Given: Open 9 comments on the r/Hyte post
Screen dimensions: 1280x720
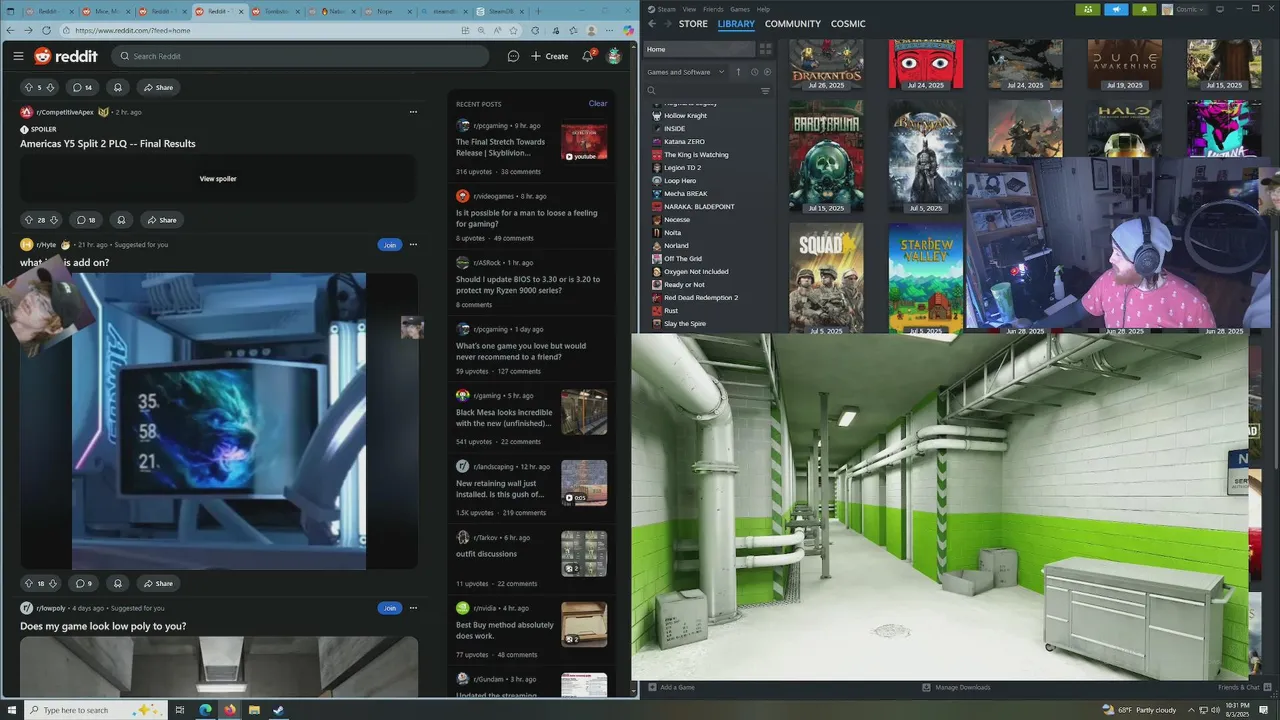Looking at the screenshot, I should click(x=84, y=583).
